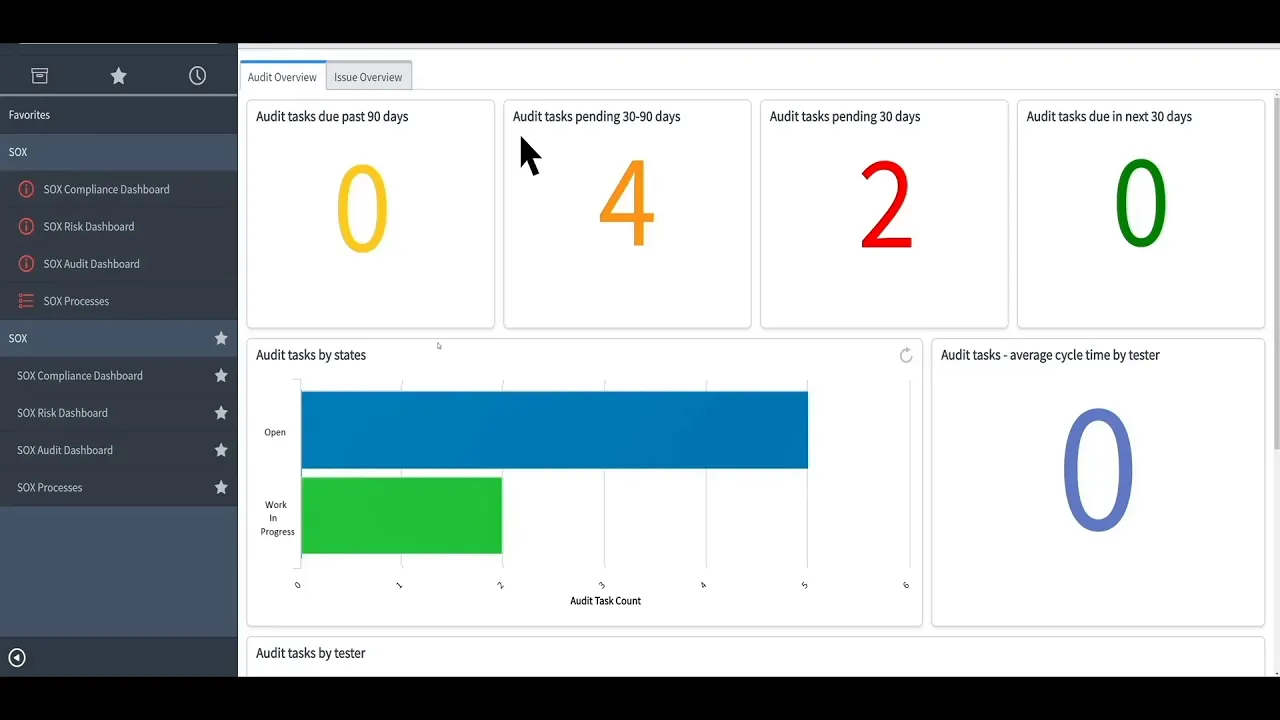The height and width of the screenshot is (720, 1280).
Task: Click the list icon beside SOX Processes favorite
Action: coord(26,301)
